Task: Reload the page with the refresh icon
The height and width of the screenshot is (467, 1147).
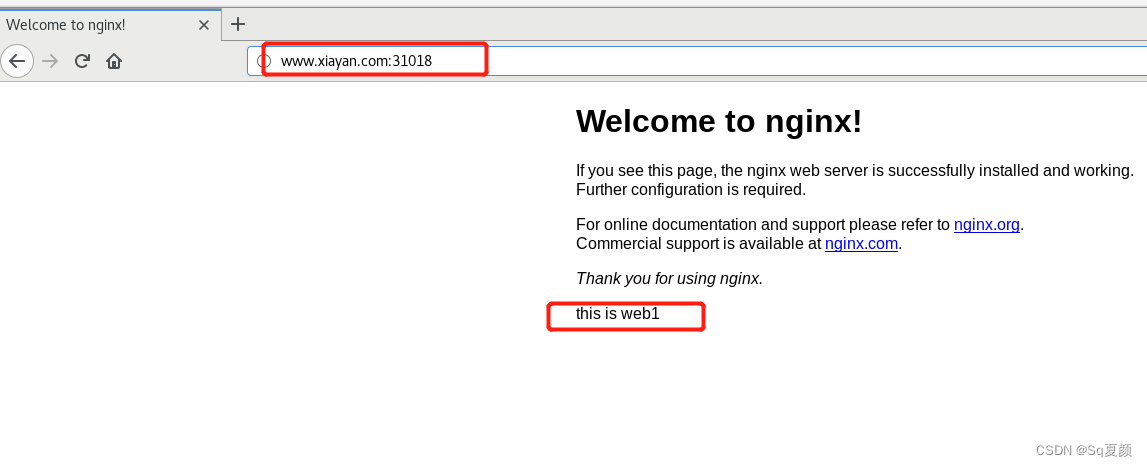Action: tap(82, 61)
